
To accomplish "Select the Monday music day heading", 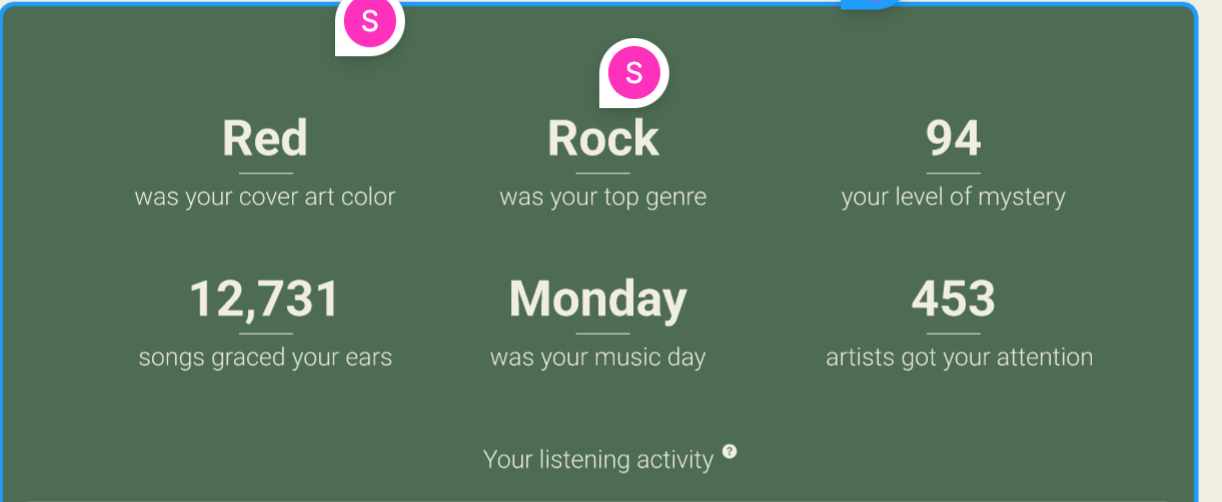I will [x=598, y=299].
